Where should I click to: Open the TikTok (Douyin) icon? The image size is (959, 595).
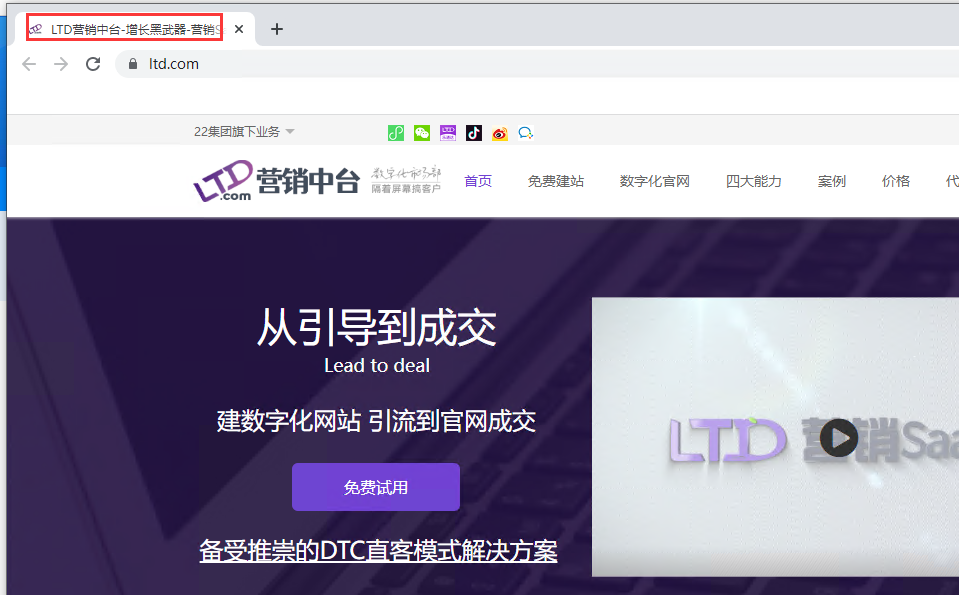(x=474, y=133)
